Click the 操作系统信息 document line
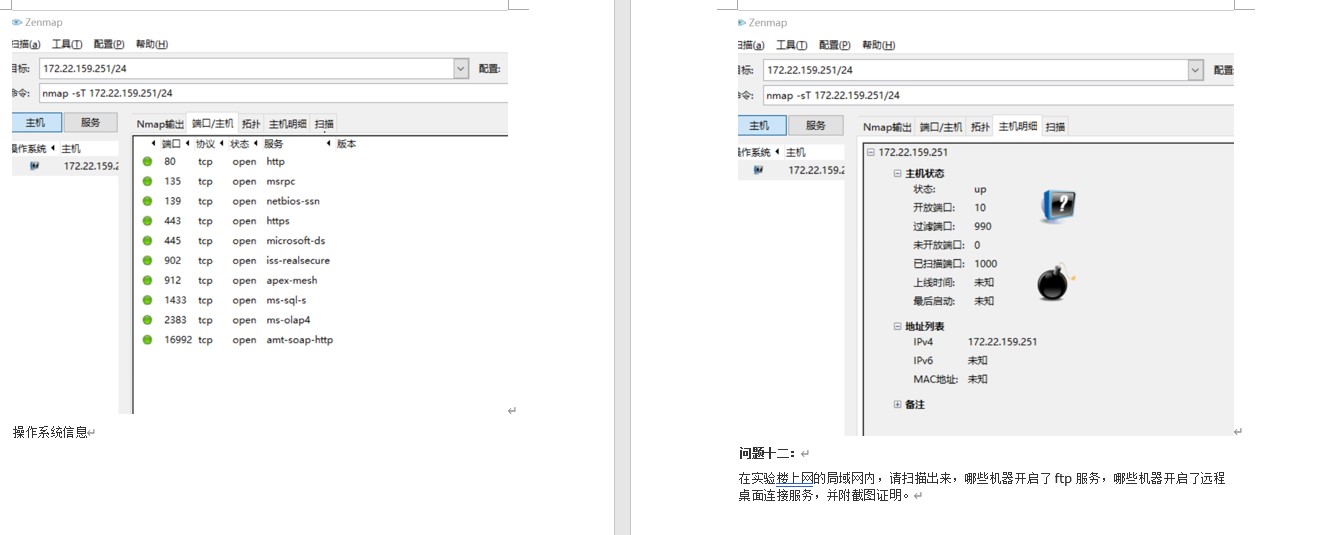 pyautogui.click(x=50, y=433)
